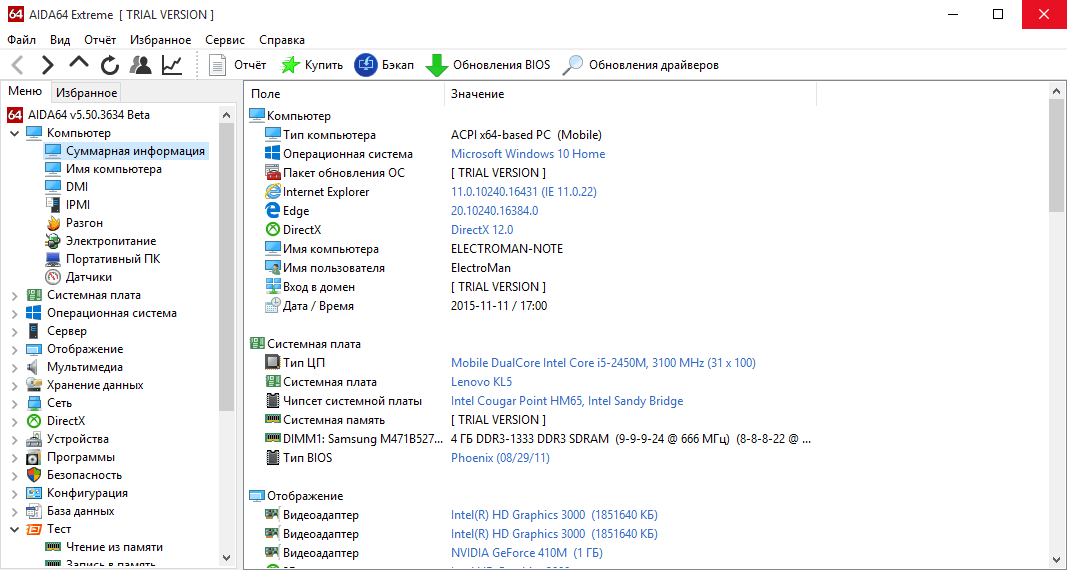Open user management via people icon

point(141,65)
